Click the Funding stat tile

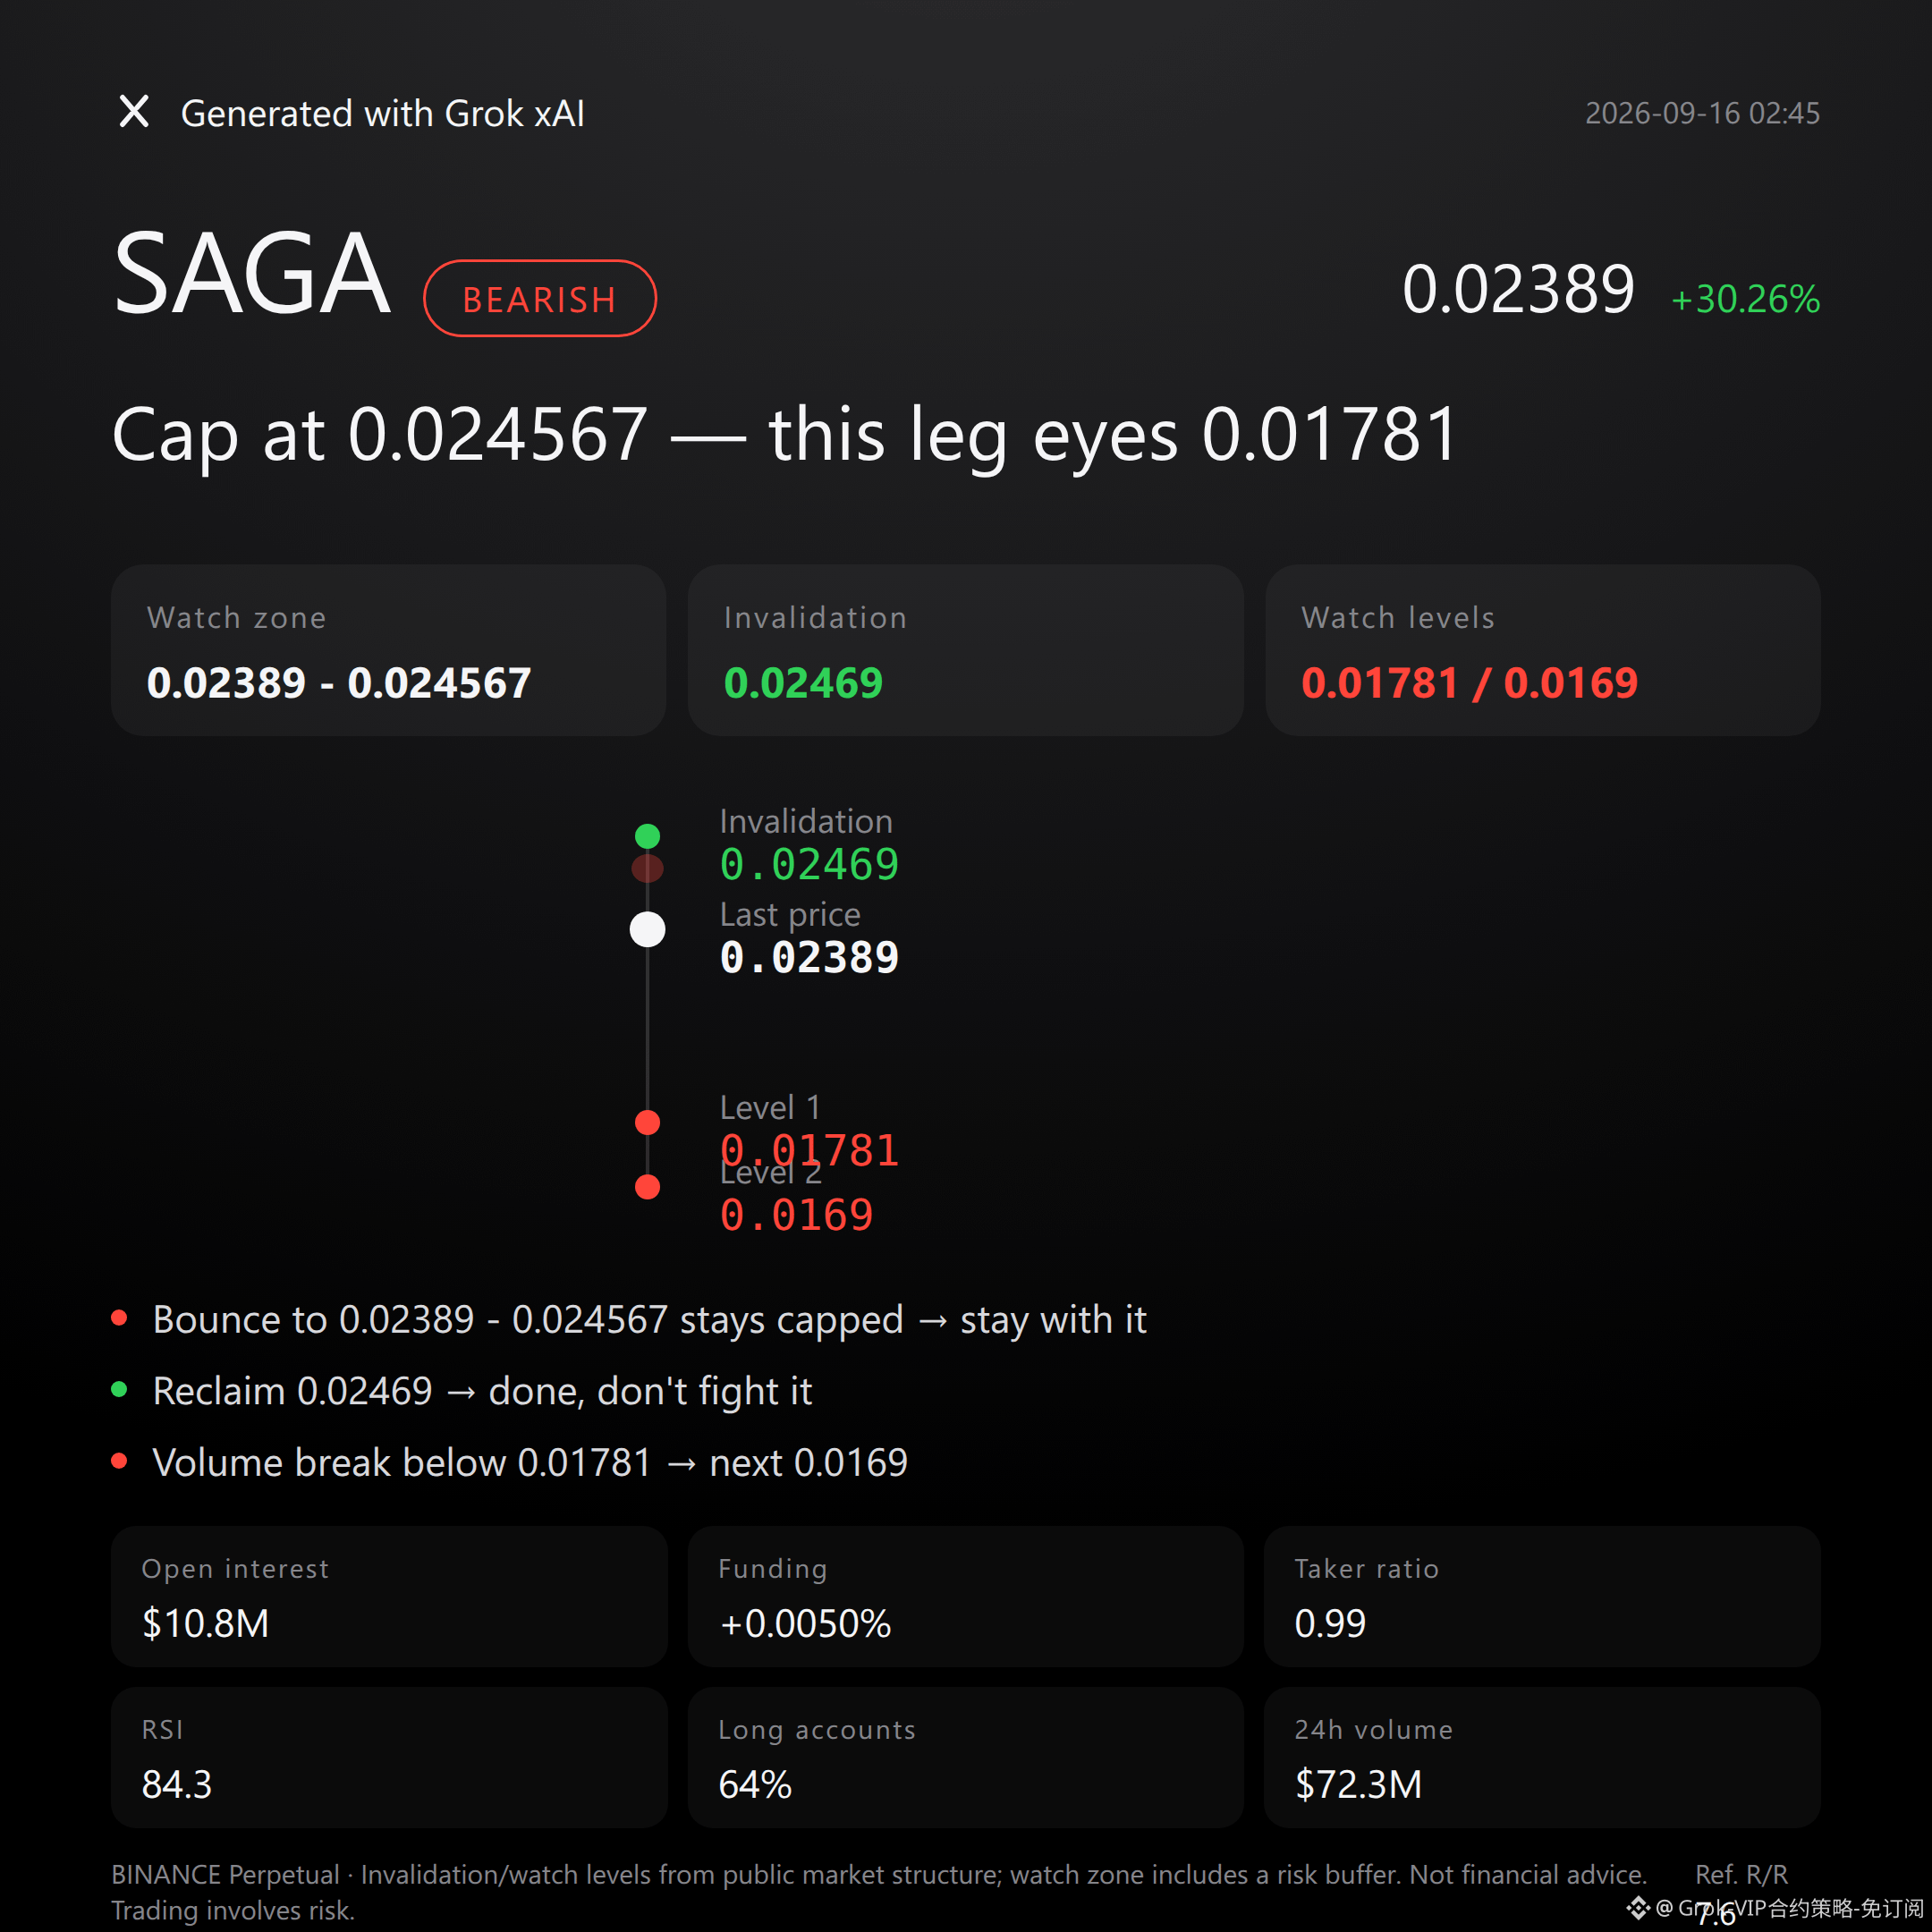tap(966, 1596)
